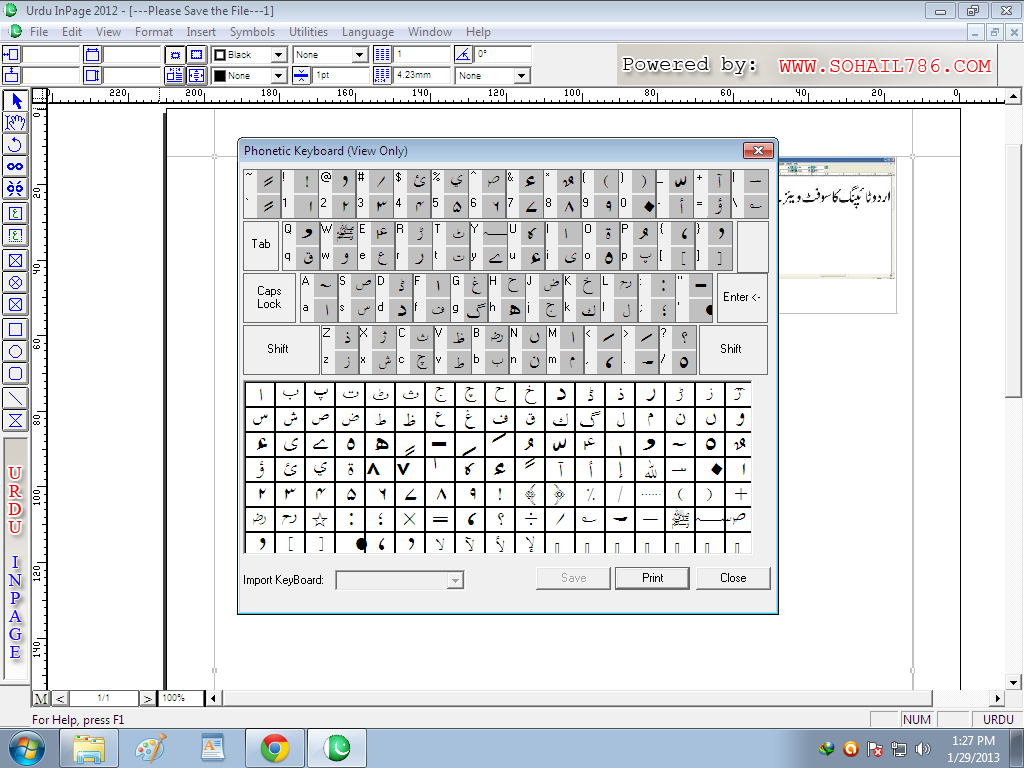Screen dimensions: 1024x768
Task: Open the Language menu
Action: [x=368, y=31]
